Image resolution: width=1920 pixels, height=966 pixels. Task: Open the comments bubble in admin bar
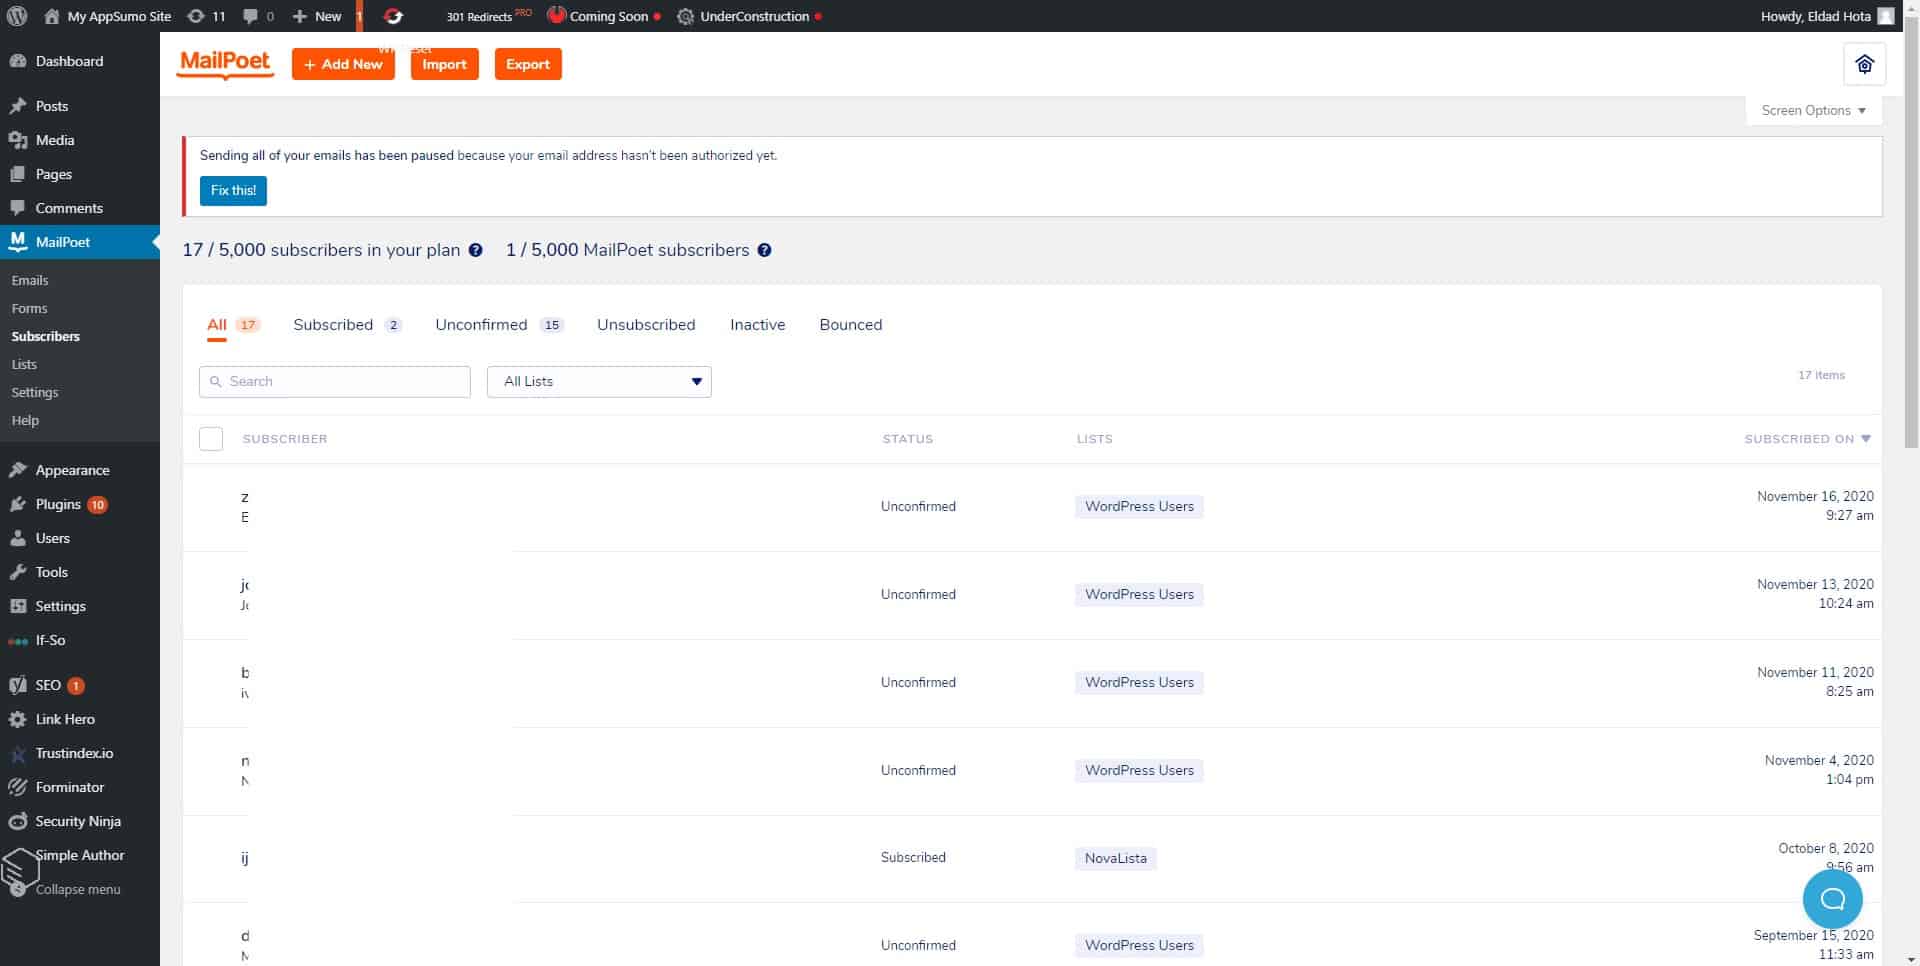pyautogui.click(x=258, y=16)
